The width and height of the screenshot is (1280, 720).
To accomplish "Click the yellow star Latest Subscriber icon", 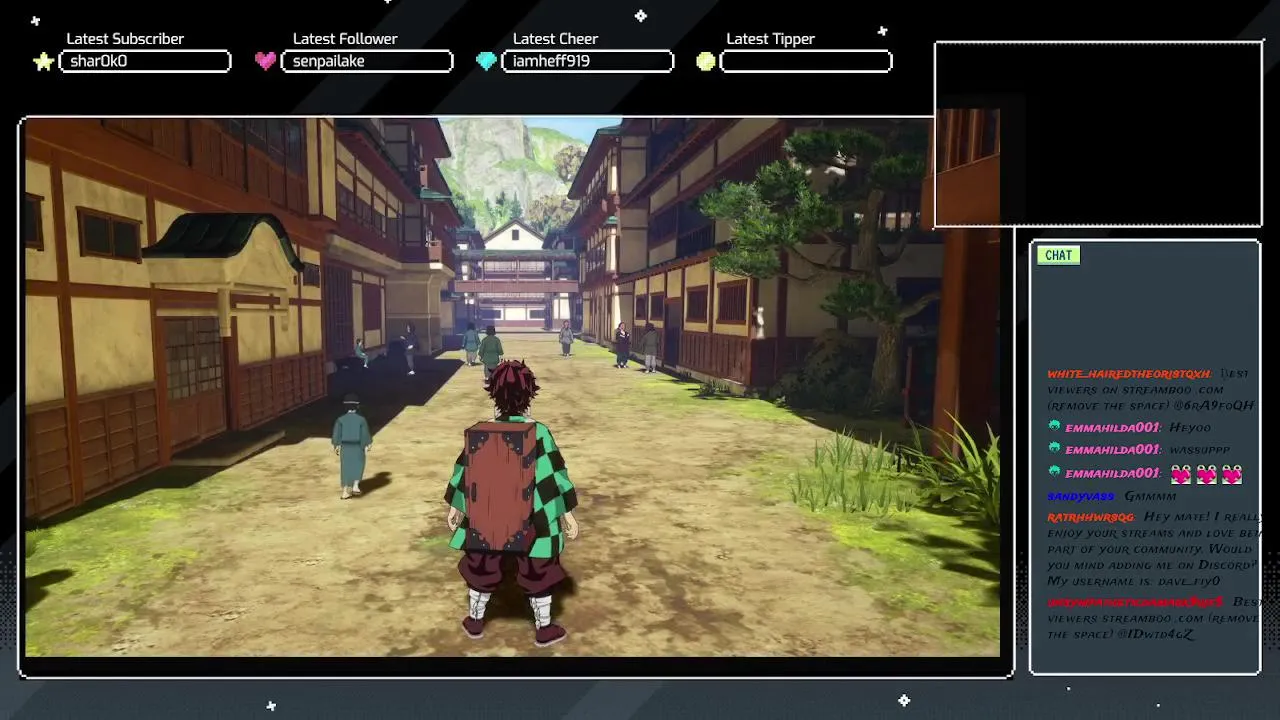I will tap(43, 62).
